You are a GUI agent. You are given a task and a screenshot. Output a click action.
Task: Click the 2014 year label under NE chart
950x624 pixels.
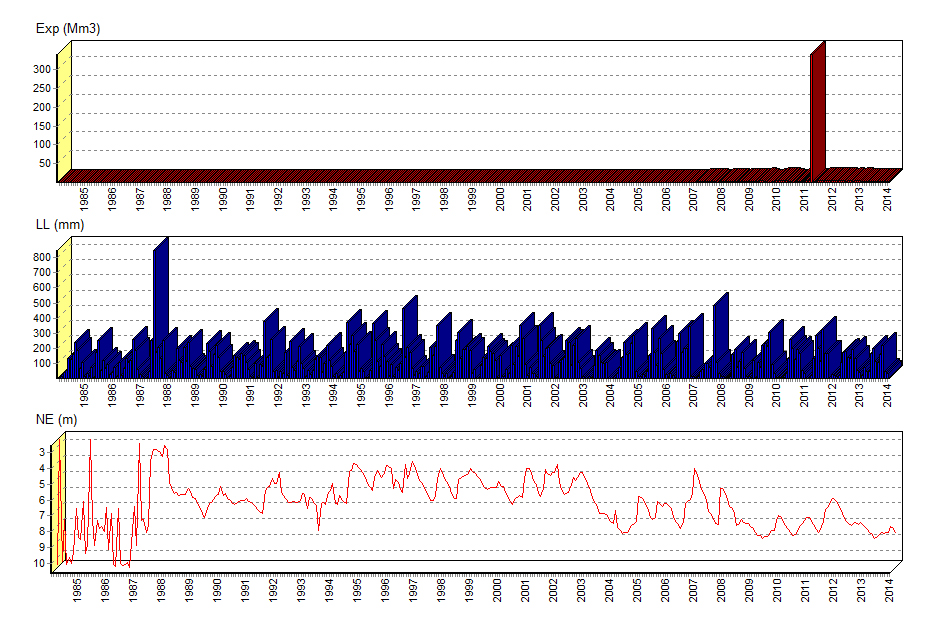click(x=891, y=593)
